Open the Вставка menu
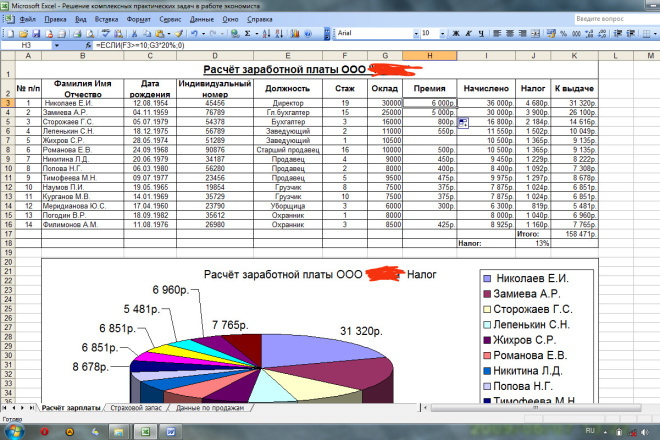 click(106, 19)
